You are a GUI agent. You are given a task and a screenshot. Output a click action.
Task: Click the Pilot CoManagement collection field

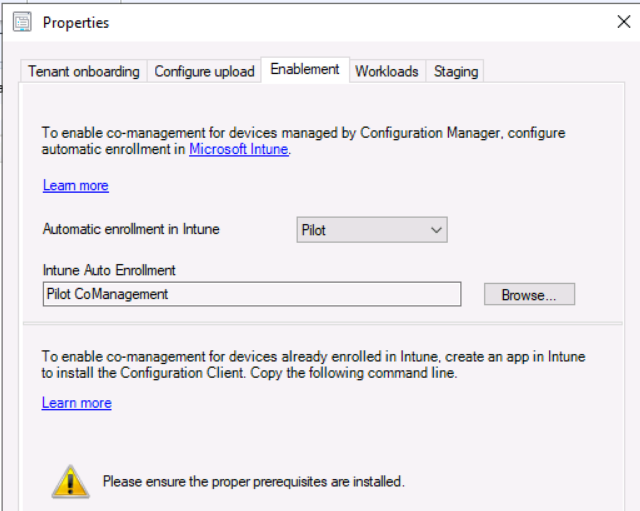pyautogui.click(x=252, y=294)
